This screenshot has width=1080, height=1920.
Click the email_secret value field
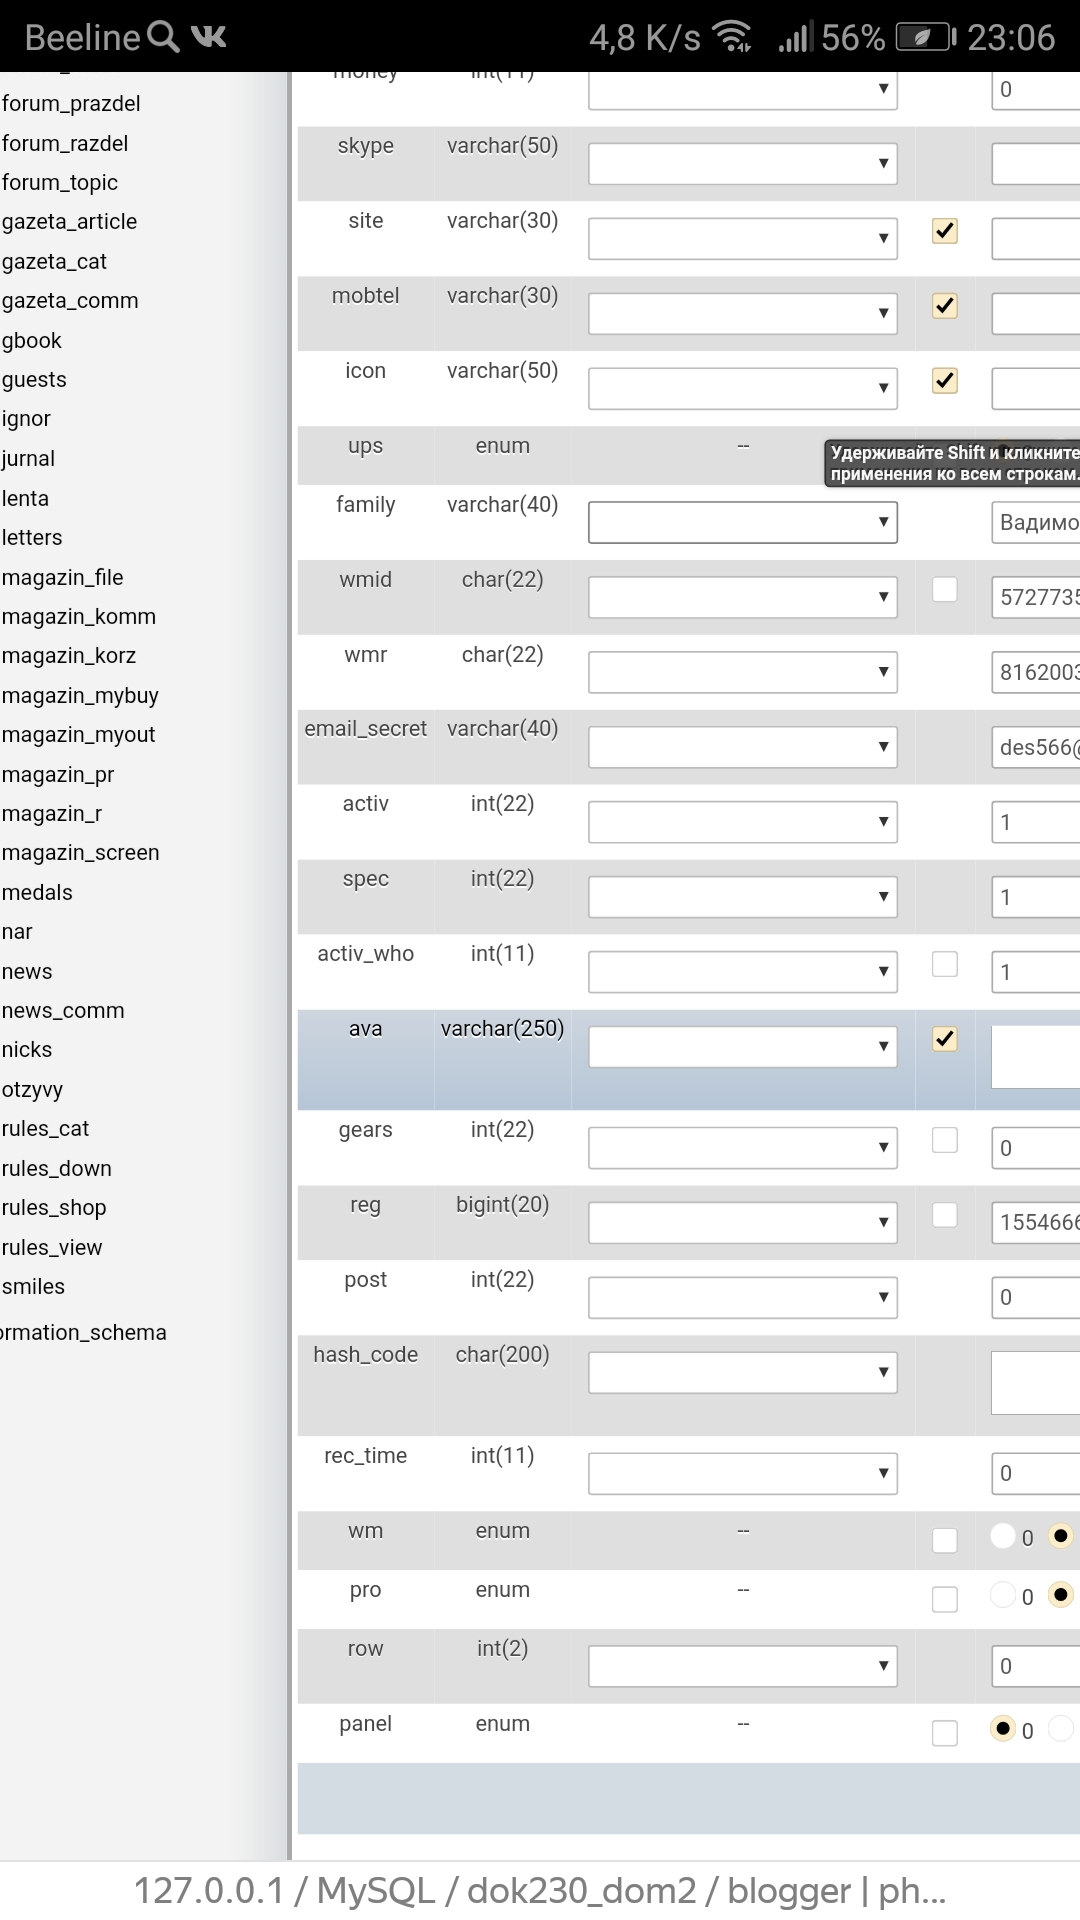tap(1036, 747)
